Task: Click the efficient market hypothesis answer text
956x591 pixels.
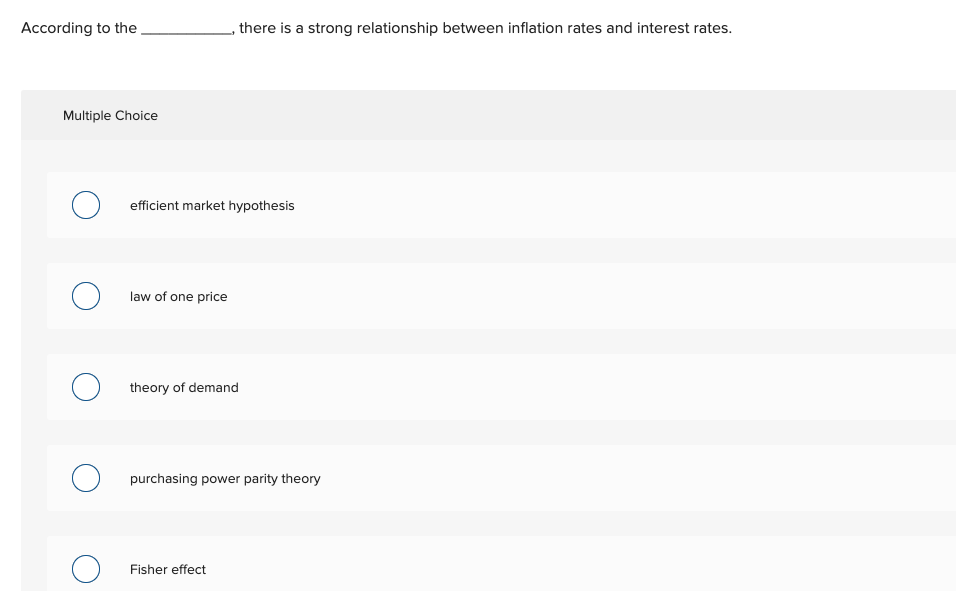Action: [x=212, y=205]
